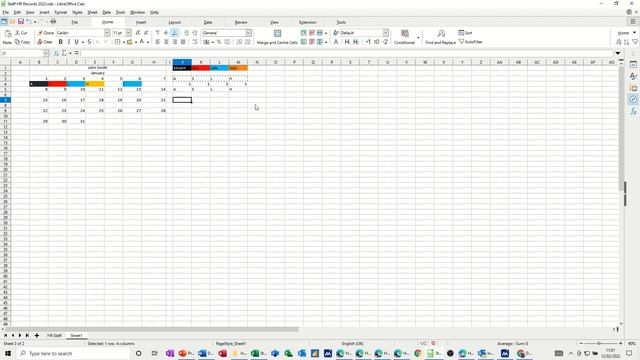Switch to the Layout ribbon tab
The width and height of the screenshot is (640, 360).
click(x=175, y=22)
